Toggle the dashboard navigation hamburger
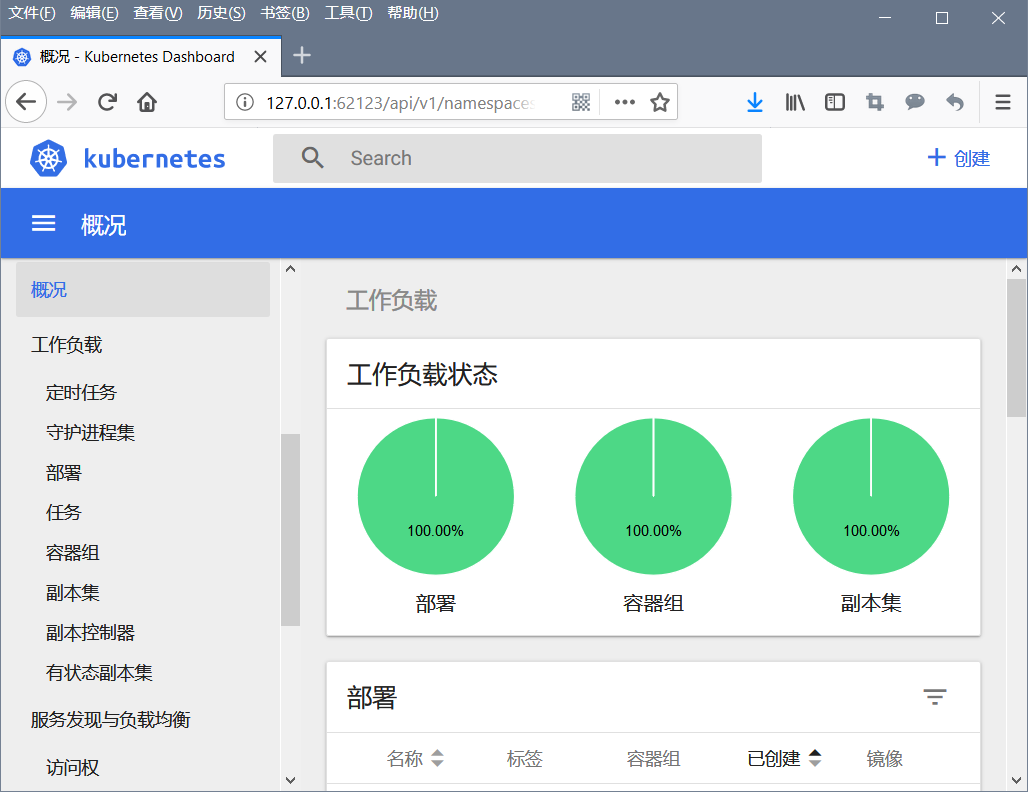This screenshot has height=792, width=1028. 43,224
